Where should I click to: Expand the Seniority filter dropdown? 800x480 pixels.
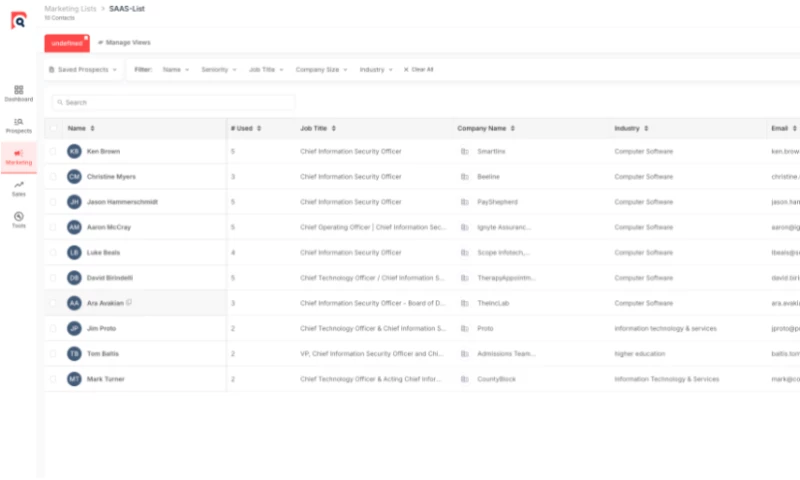(219, 69)
